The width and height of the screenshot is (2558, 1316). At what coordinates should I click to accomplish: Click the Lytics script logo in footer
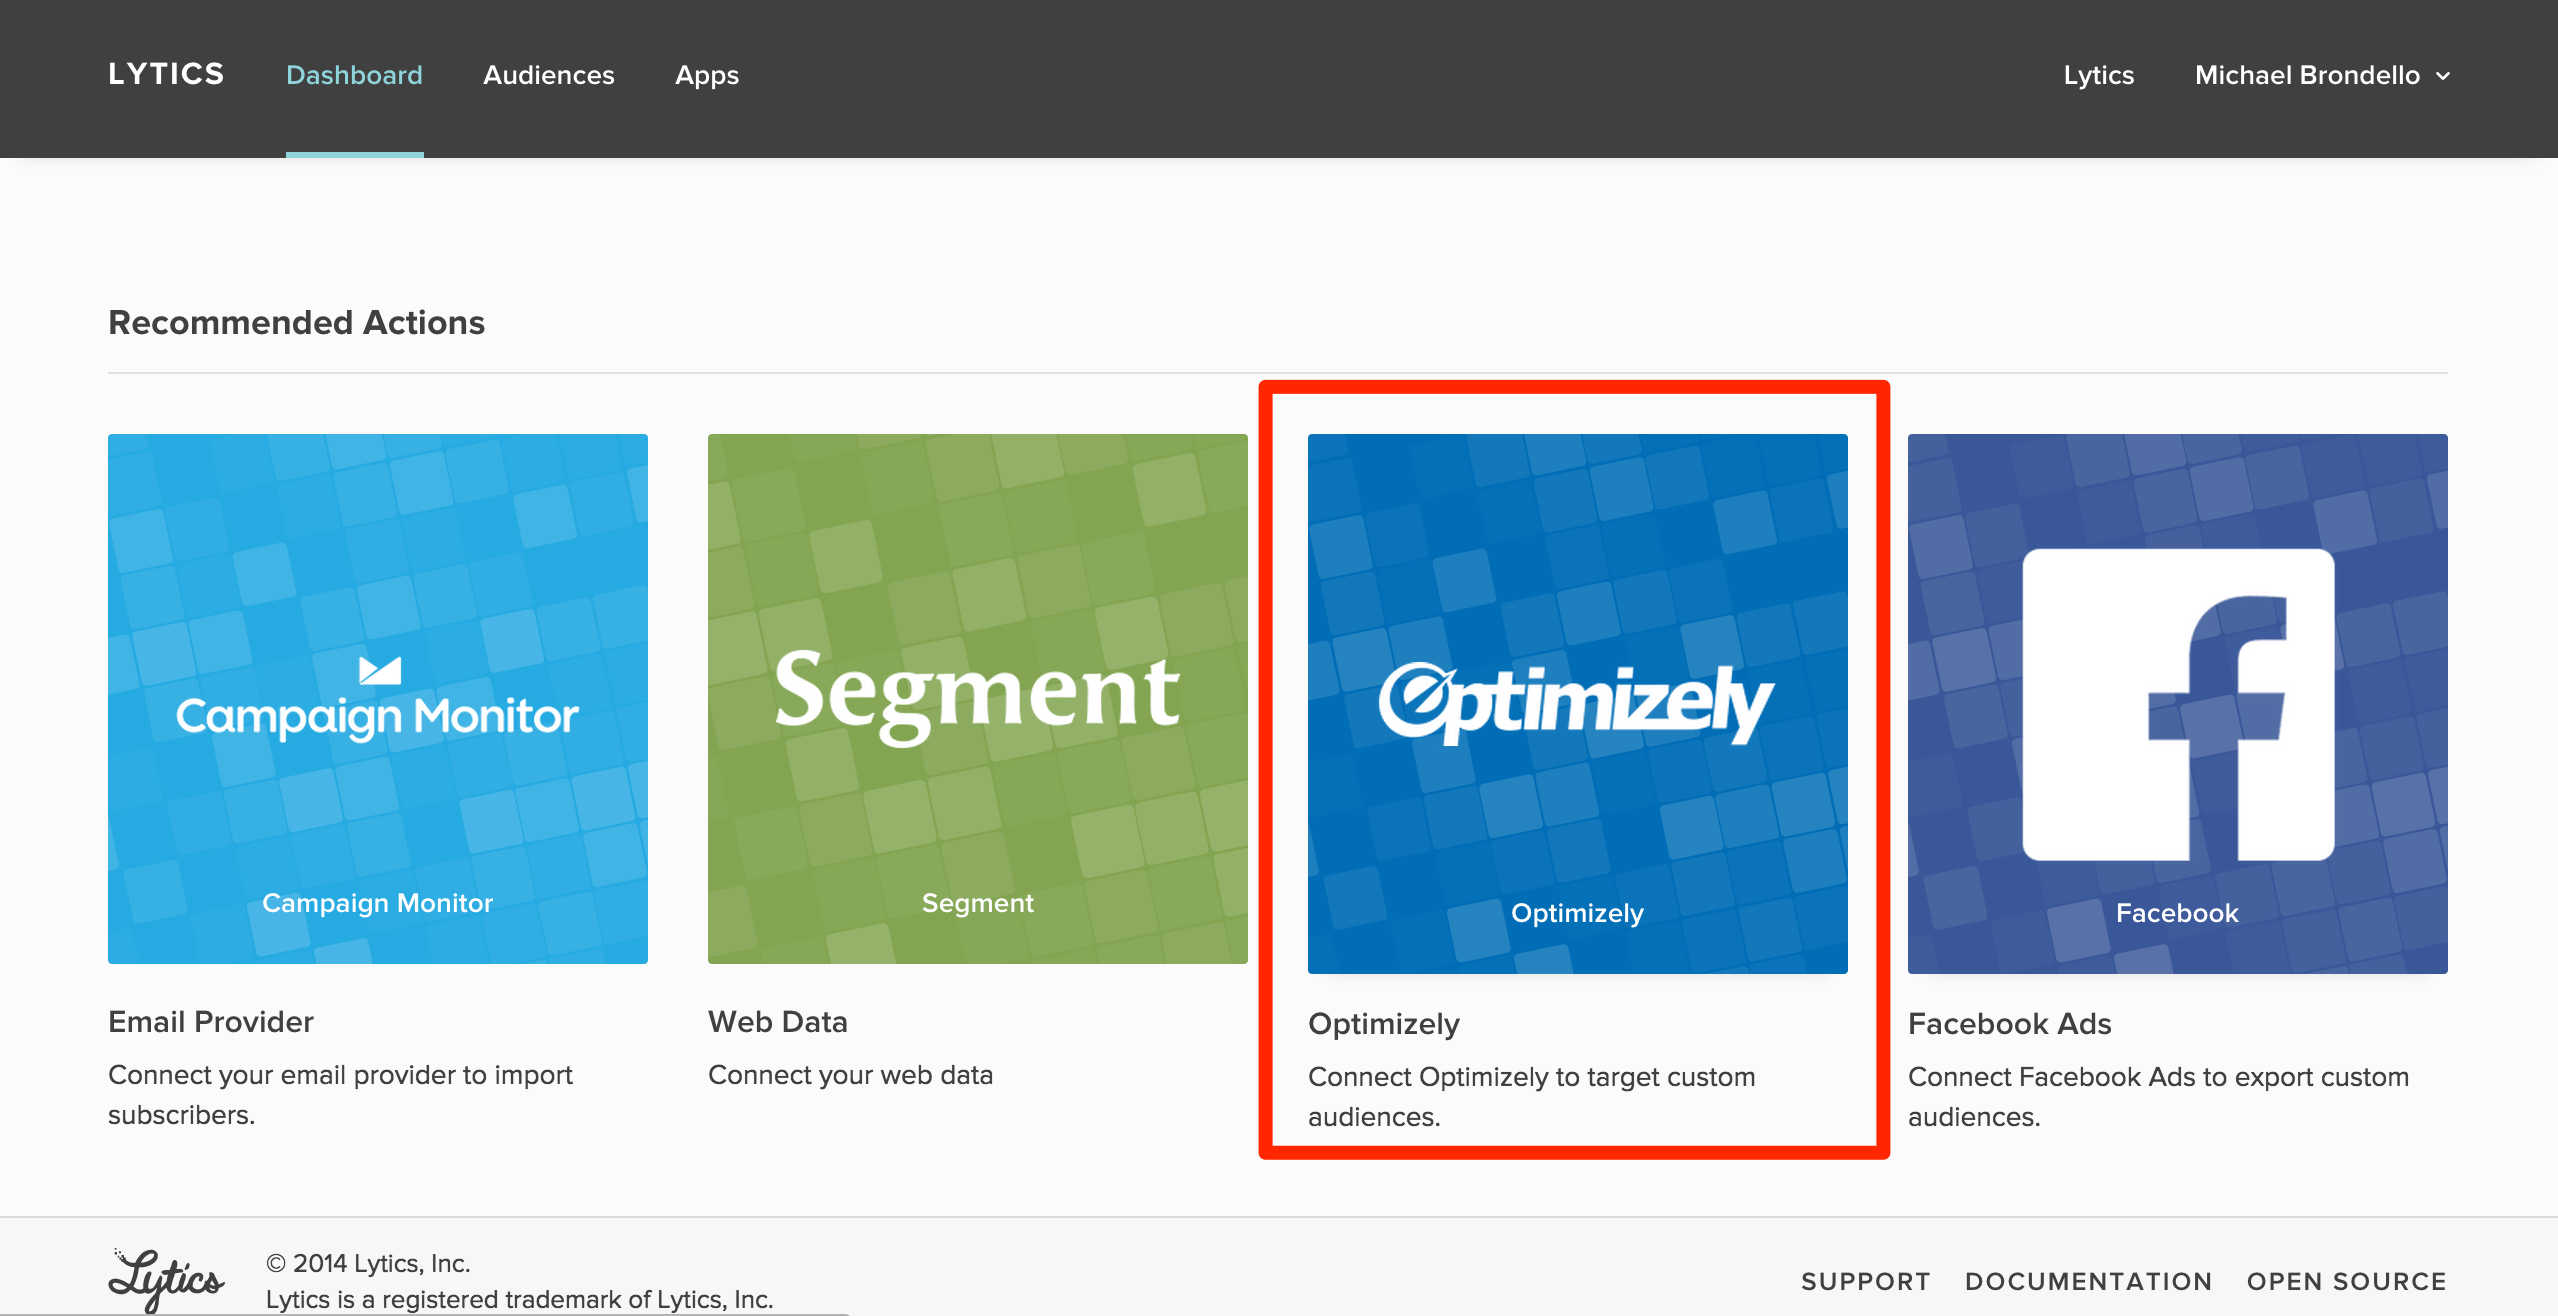(x=166, y=1279)
